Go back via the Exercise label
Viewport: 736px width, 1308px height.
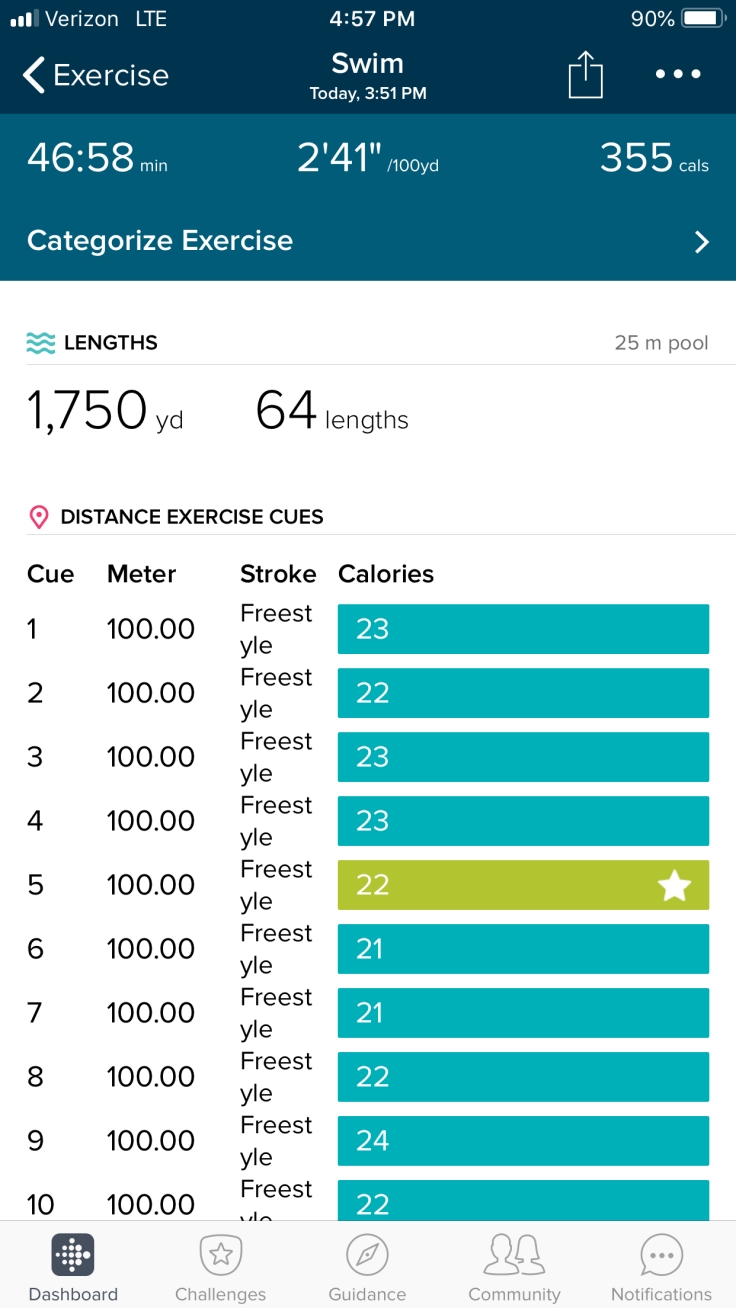click(x=111, y=75)
